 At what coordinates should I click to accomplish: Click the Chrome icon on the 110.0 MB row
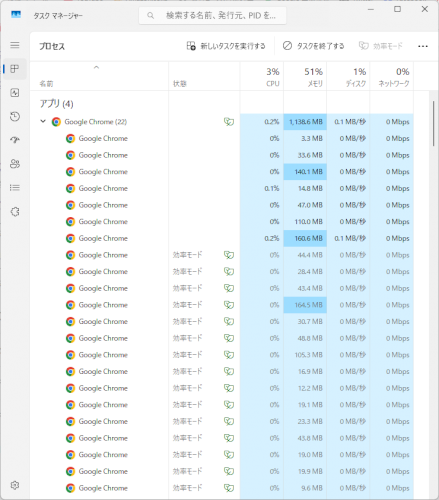(x=70, y=222)
